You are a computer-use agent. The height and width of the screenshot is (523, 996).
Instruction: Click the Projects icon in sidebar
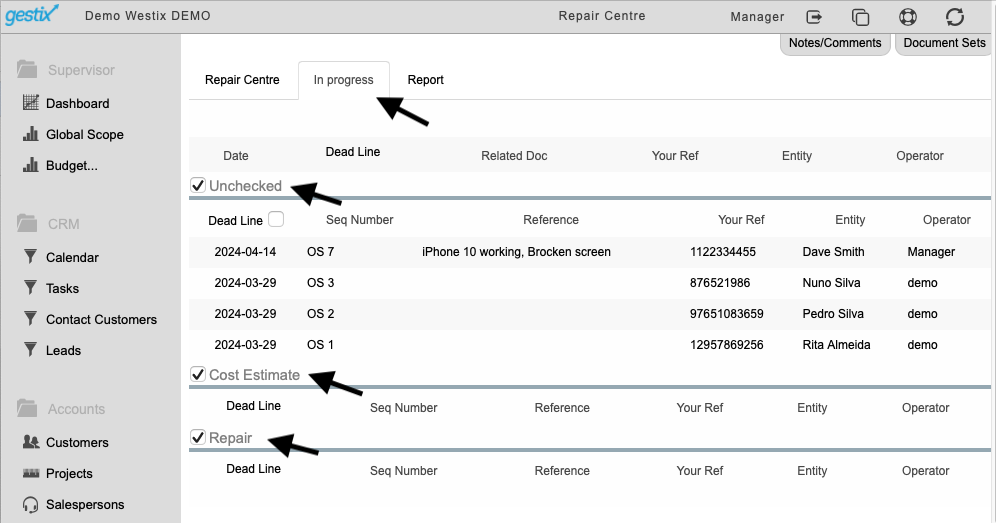30,473
